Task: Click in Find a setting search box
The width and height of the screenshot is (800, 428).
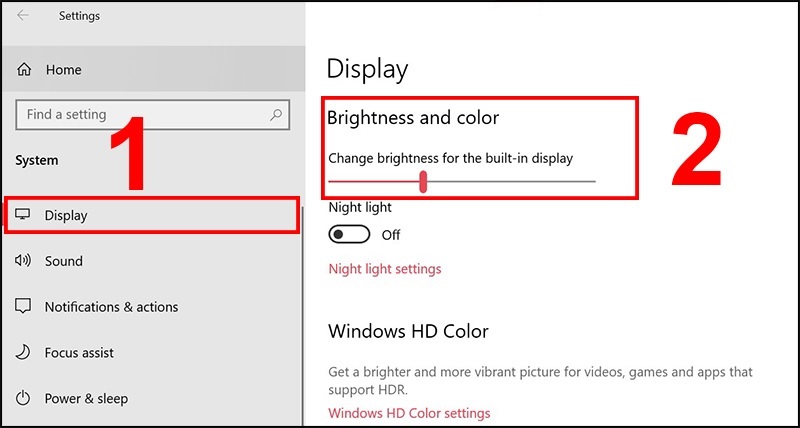Action: 153,114
